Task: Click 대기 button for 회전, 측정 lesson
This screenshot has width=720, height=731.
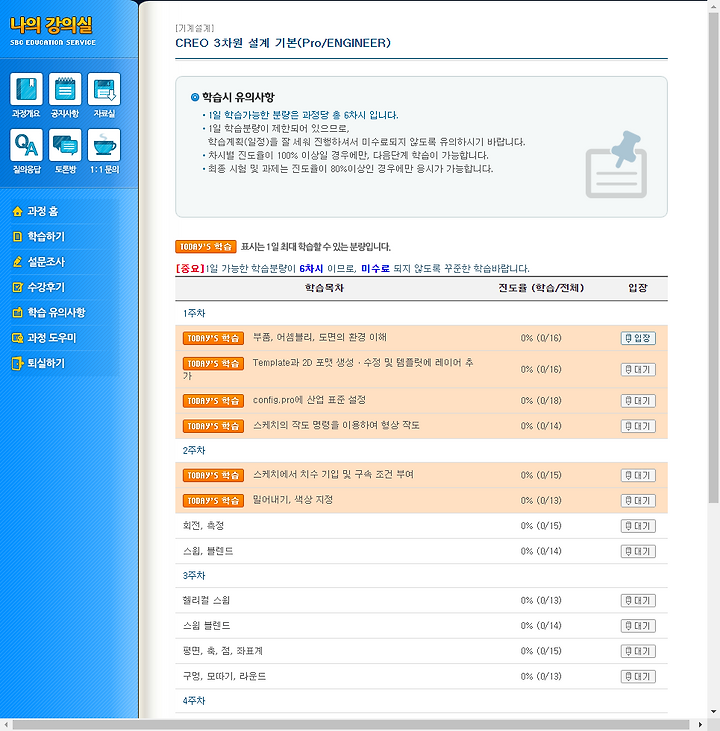Action: pyautogui.click(x=638, y=526)
